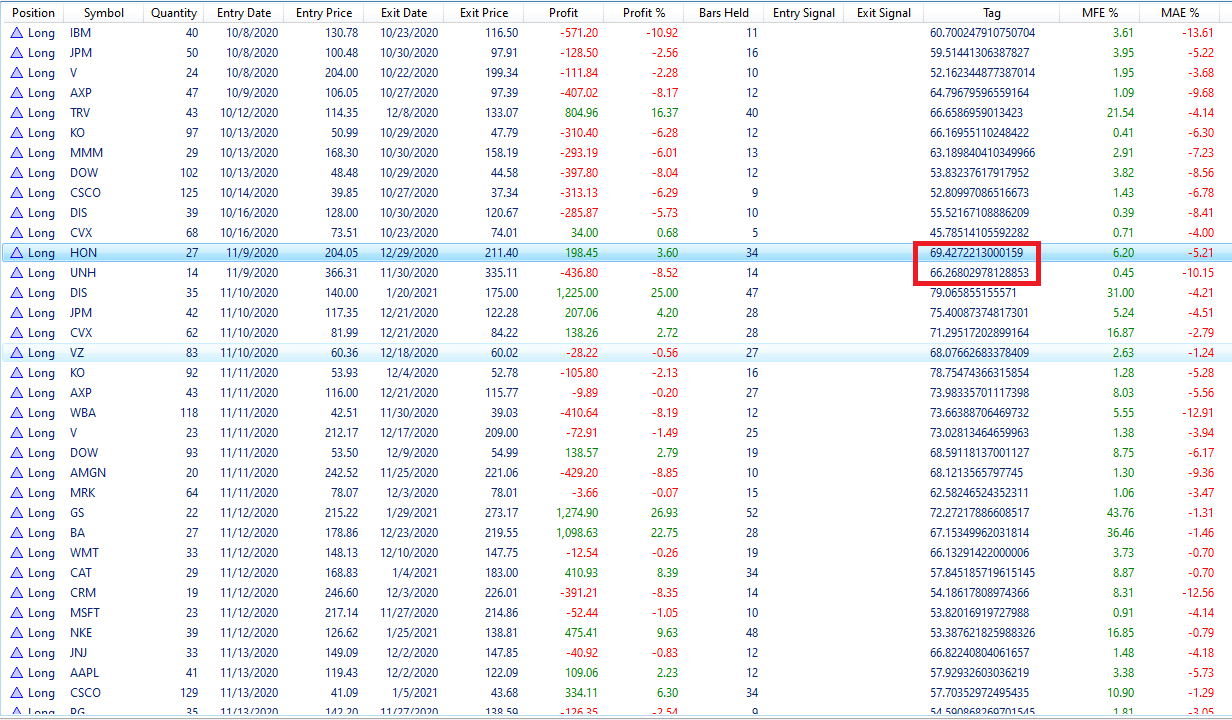
Task: Click the Long triangle icon in MSFT row
Action: pyautogui.click(x=16, y=613)
